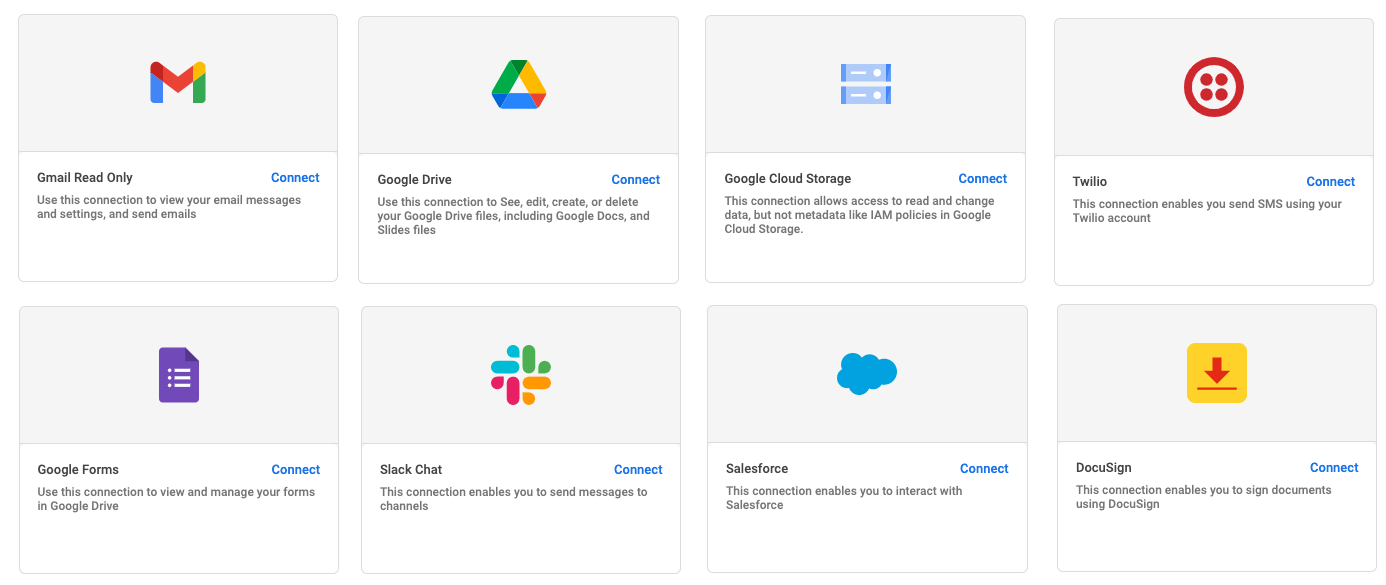This screenshot has width=1386, height=585.
Task: Click the DocuSign card title
Action: pyautogui.click(x=1102, y=467)
